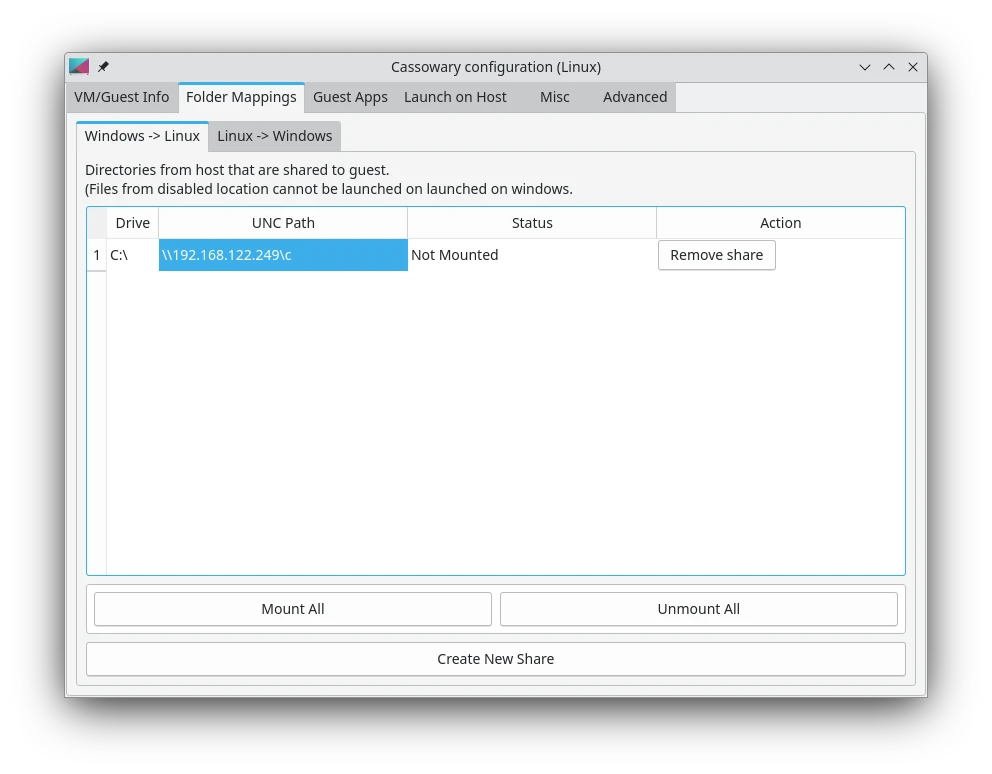Switch to Linux -> Windows sub-tab
The image size is (992, 774).
coord(274,136)
